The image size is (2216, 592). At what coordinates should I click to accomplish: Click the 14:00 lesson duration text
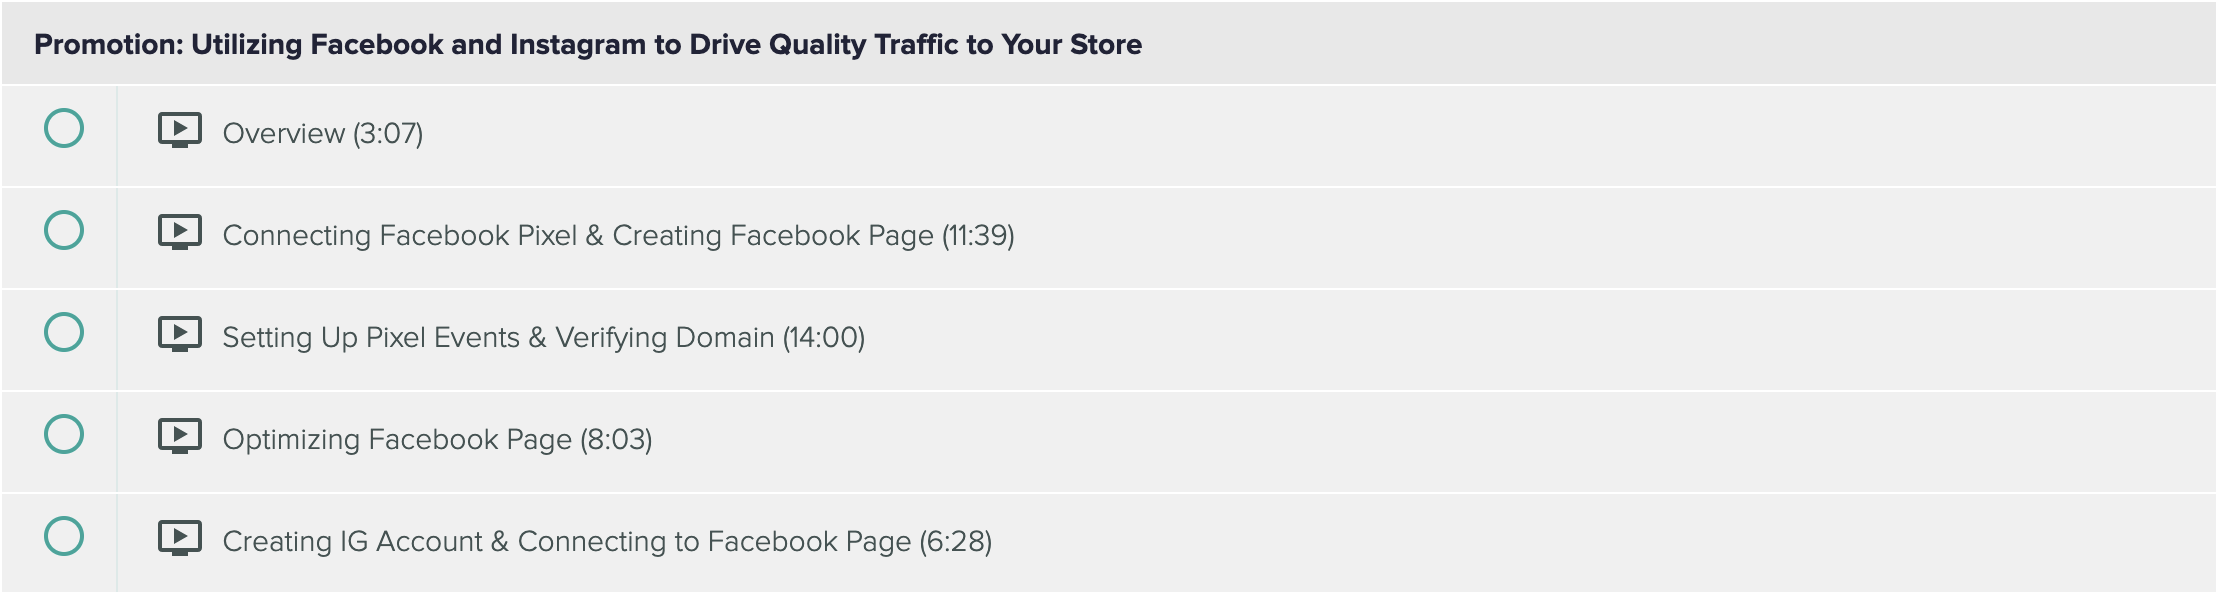824,337
